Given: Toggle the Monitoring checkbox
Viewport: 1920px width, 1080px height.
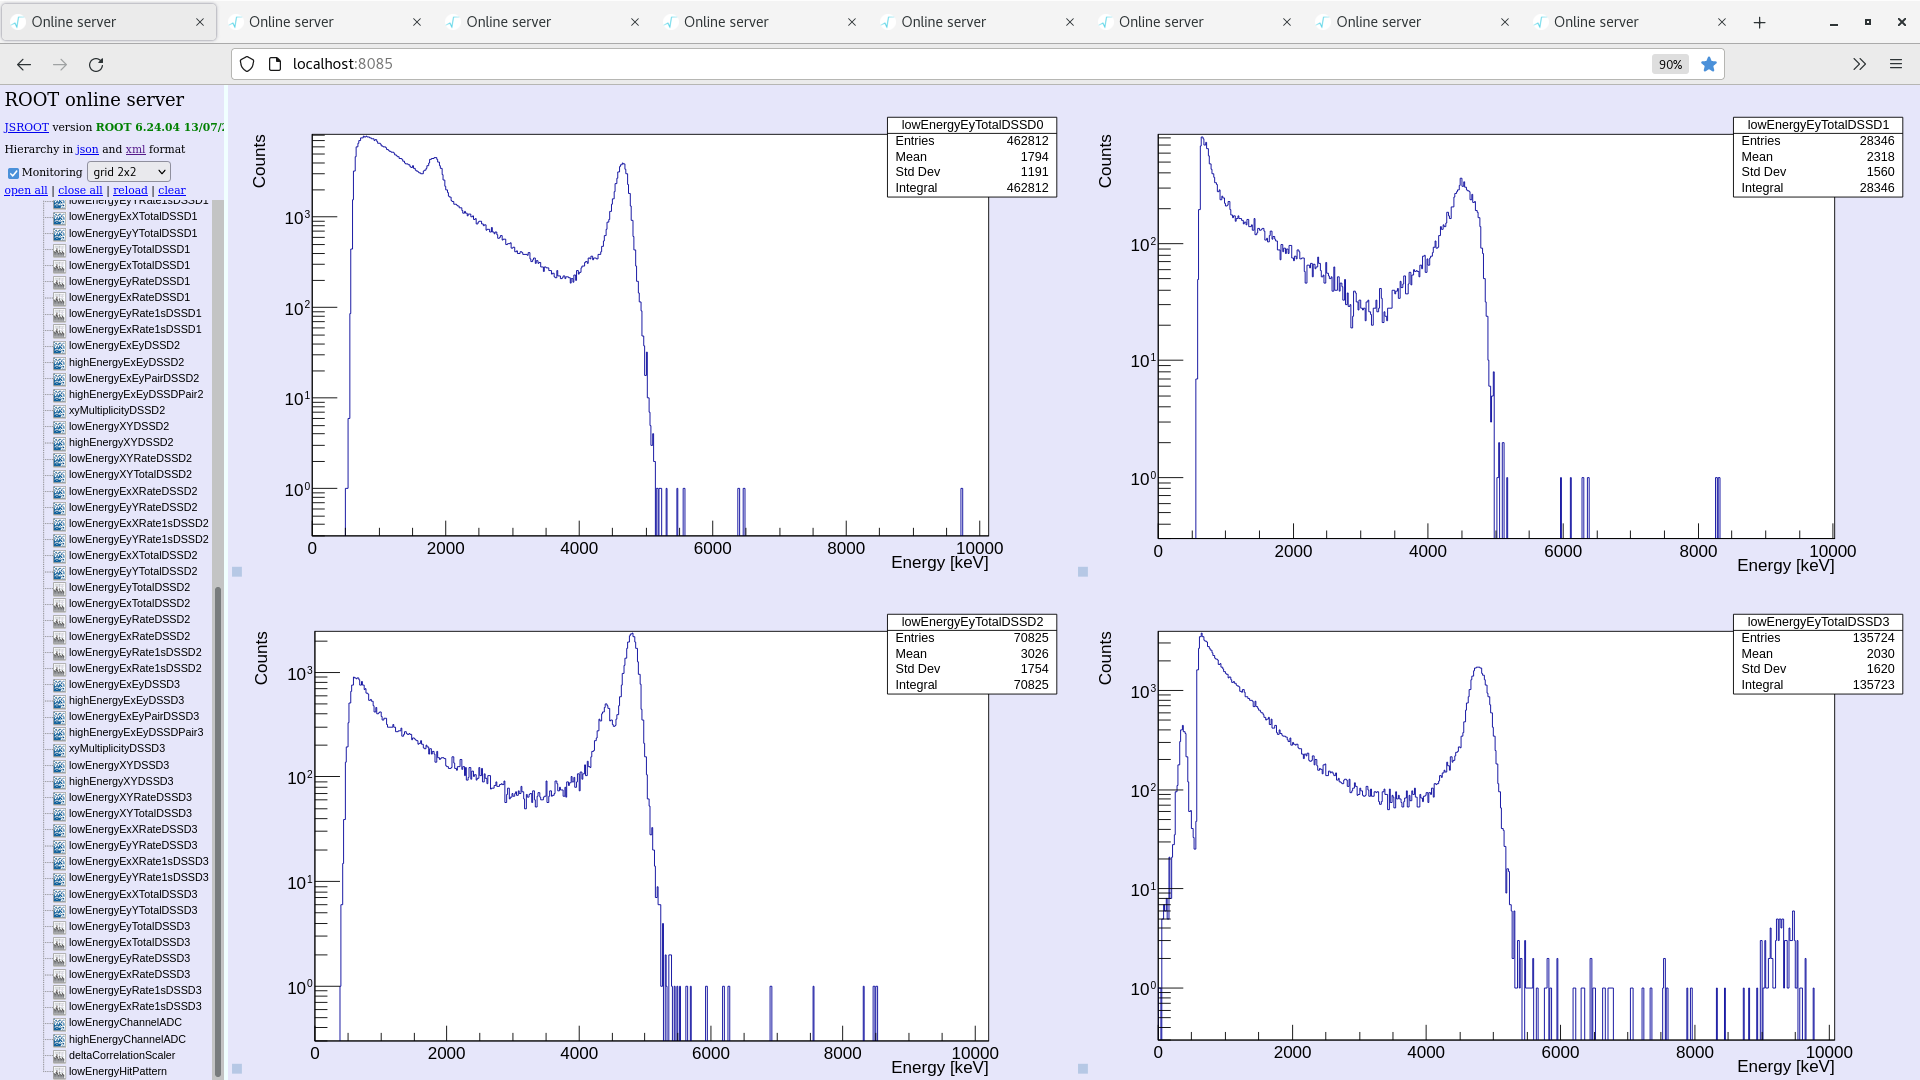Looking at the screenshot, I should (13, 173).
